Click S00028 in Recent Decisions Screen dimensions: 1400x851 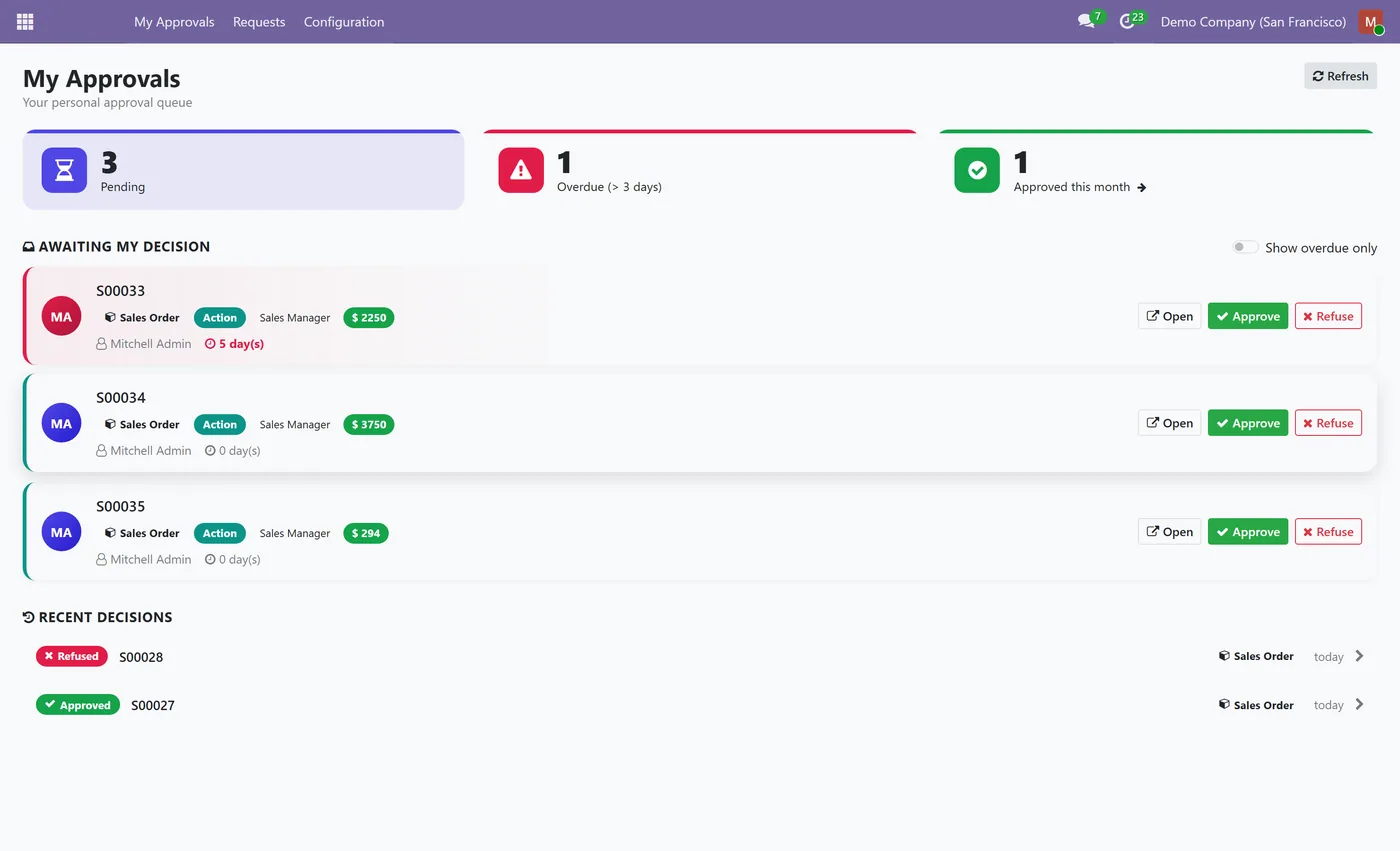click(x=141, y=657)
